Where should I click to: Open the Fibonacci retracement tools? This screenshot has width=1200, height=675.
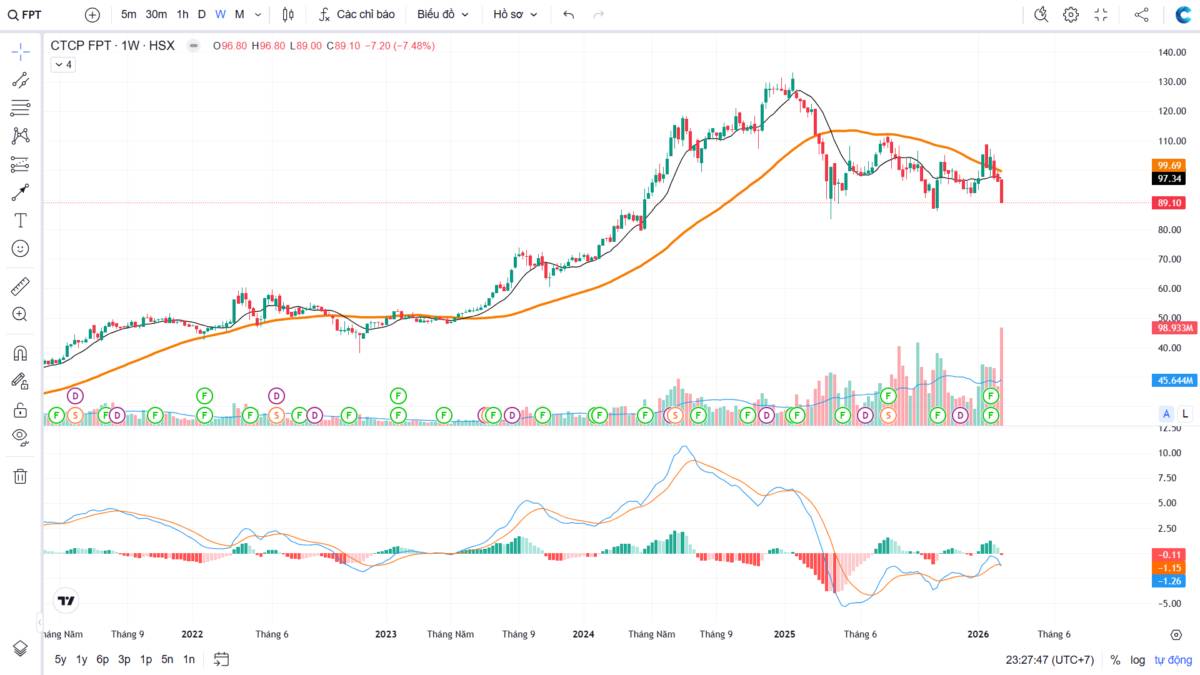click(x=20, y=108)
